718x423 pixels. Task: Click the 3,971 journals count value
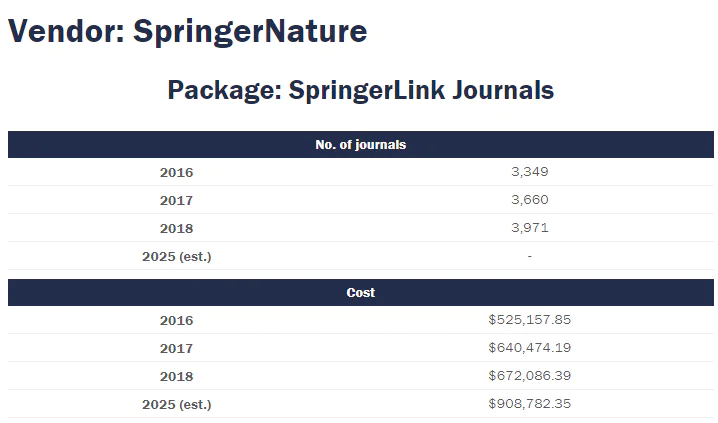[529, 228]
